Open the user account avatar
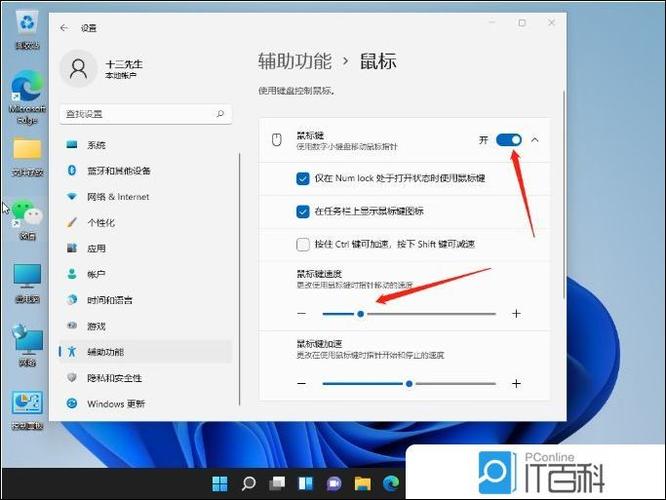 [79, 68]
